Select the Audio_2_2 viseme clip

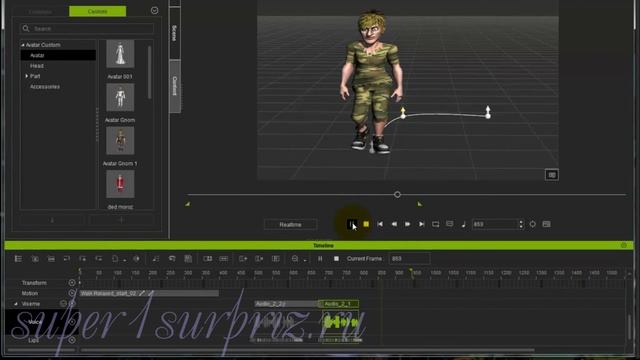(x=286, y=304)
